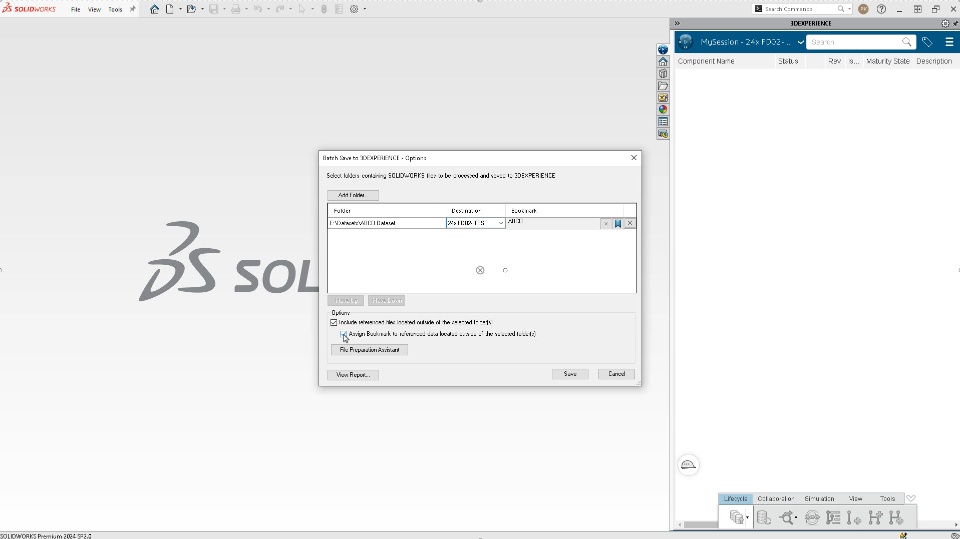Image resolution: width=960 pixels, height=539 pixels.
Task: Click the relations search lifecycle icon
Action: [x=787, y=518]
